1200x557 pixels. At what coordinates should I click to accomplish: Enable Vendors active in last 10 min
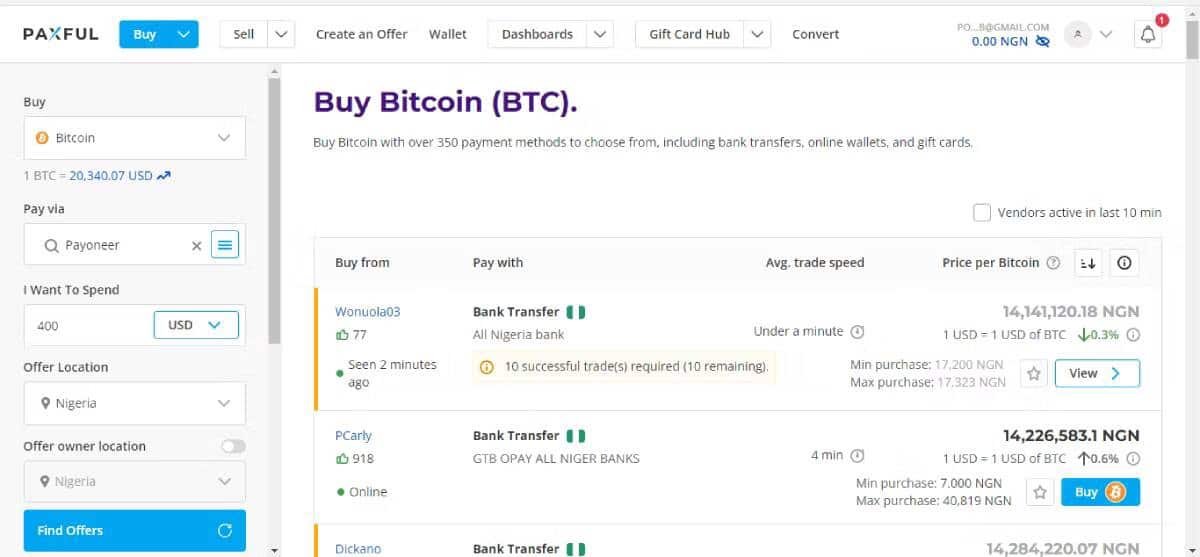pyautogui.click(x=981, y=213)
